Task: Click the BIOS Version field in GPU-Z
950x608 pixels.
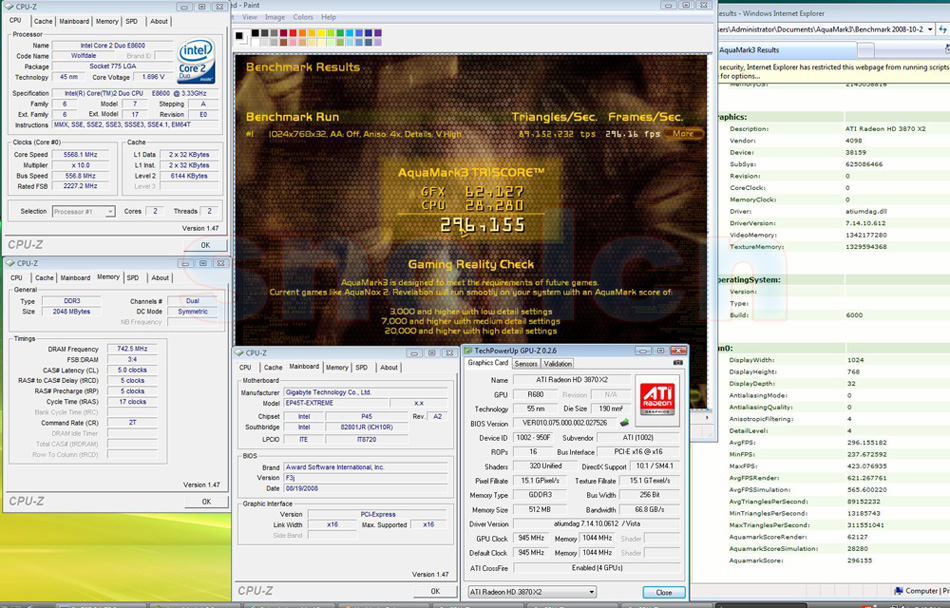Action: coord(565,423)
